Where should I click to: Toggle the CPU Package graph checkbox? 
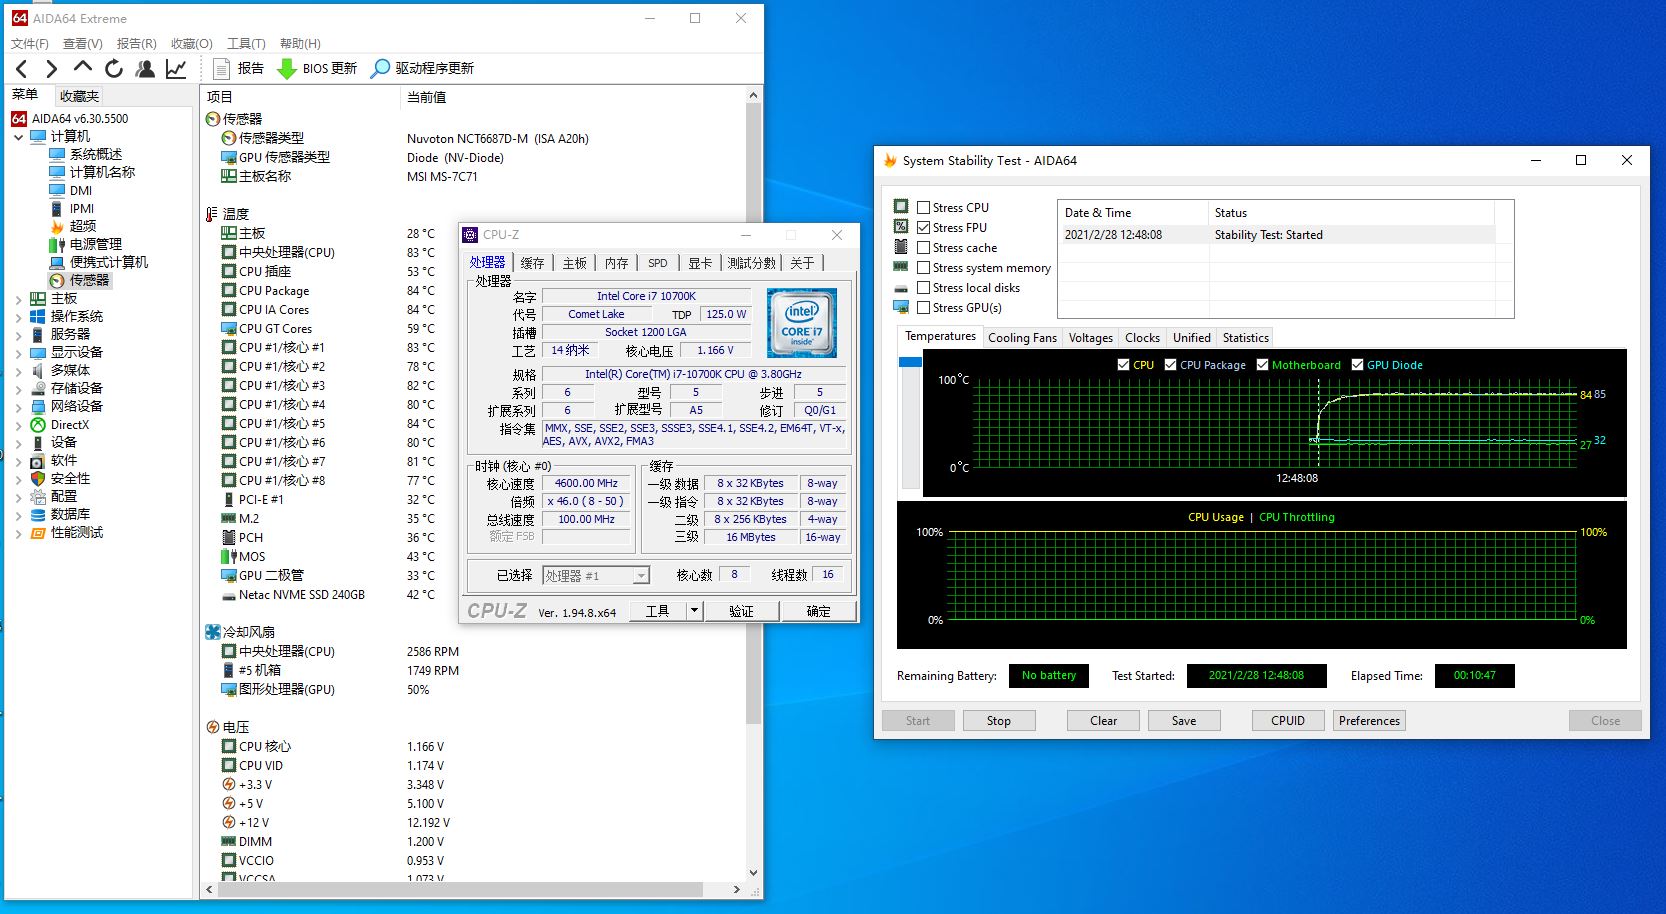point(1170,365)
